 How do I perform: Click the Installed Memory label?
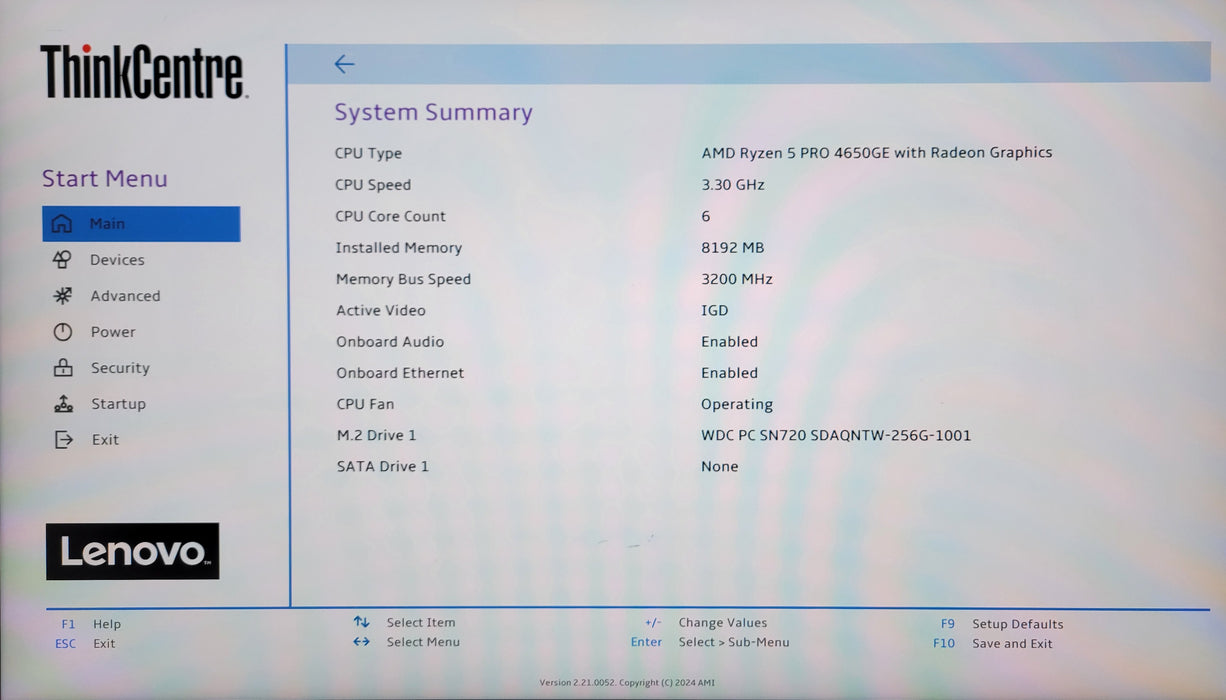(399, 248)
